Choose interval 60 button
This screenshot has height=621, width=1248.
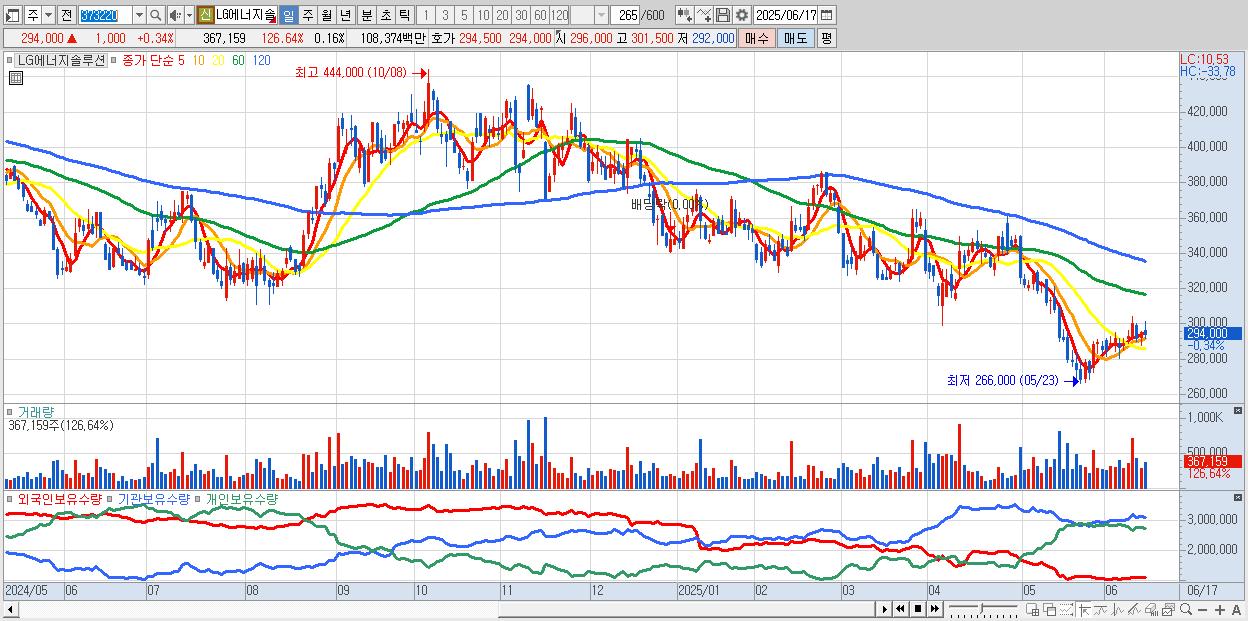540,15
